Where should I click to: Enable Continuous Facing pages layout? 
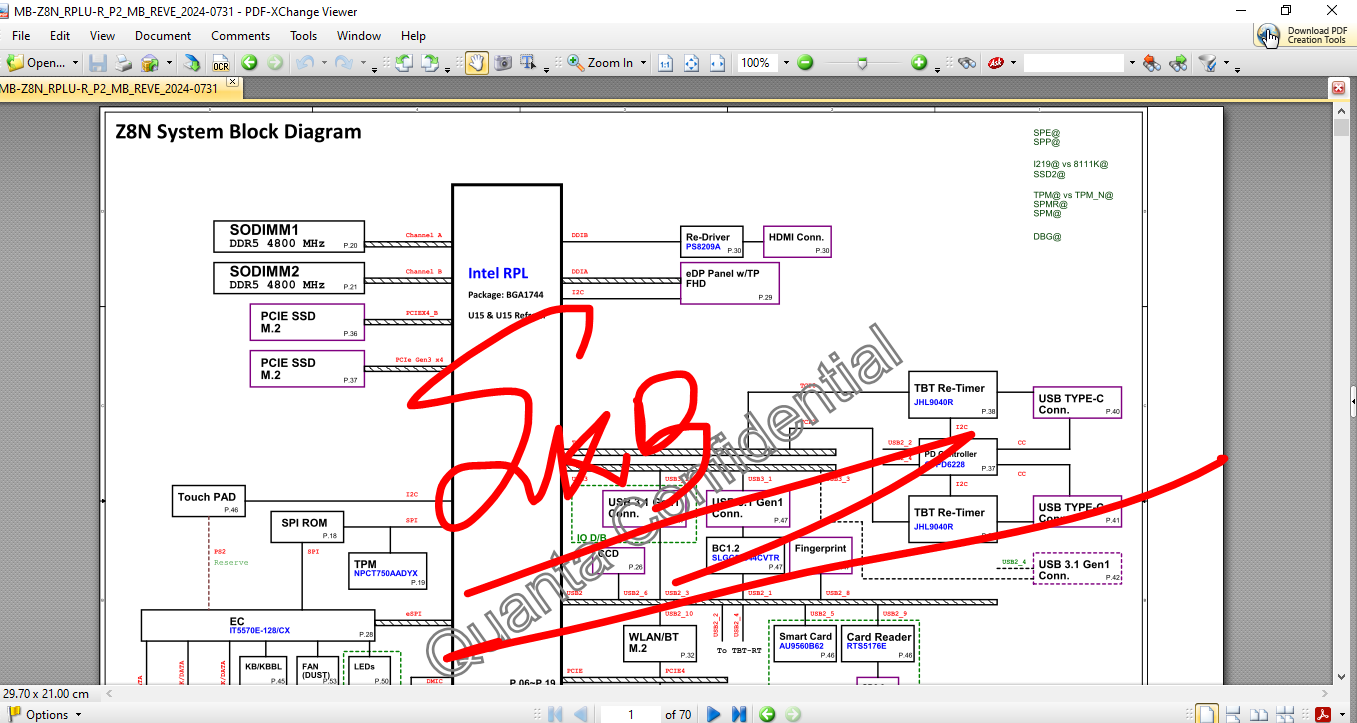(1286, 714)
